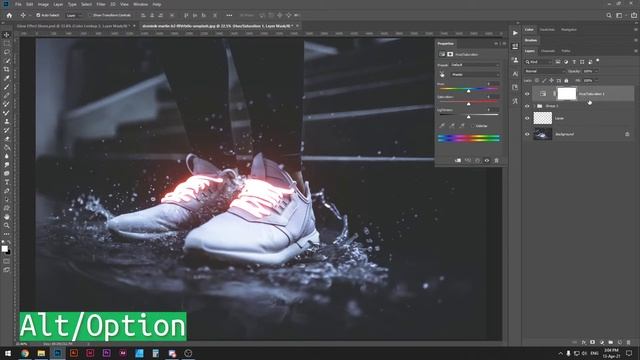Click the targeted adjustment hand icon in Properties
The height and width of the screenshot is (360, 640).
coord(442,74)
